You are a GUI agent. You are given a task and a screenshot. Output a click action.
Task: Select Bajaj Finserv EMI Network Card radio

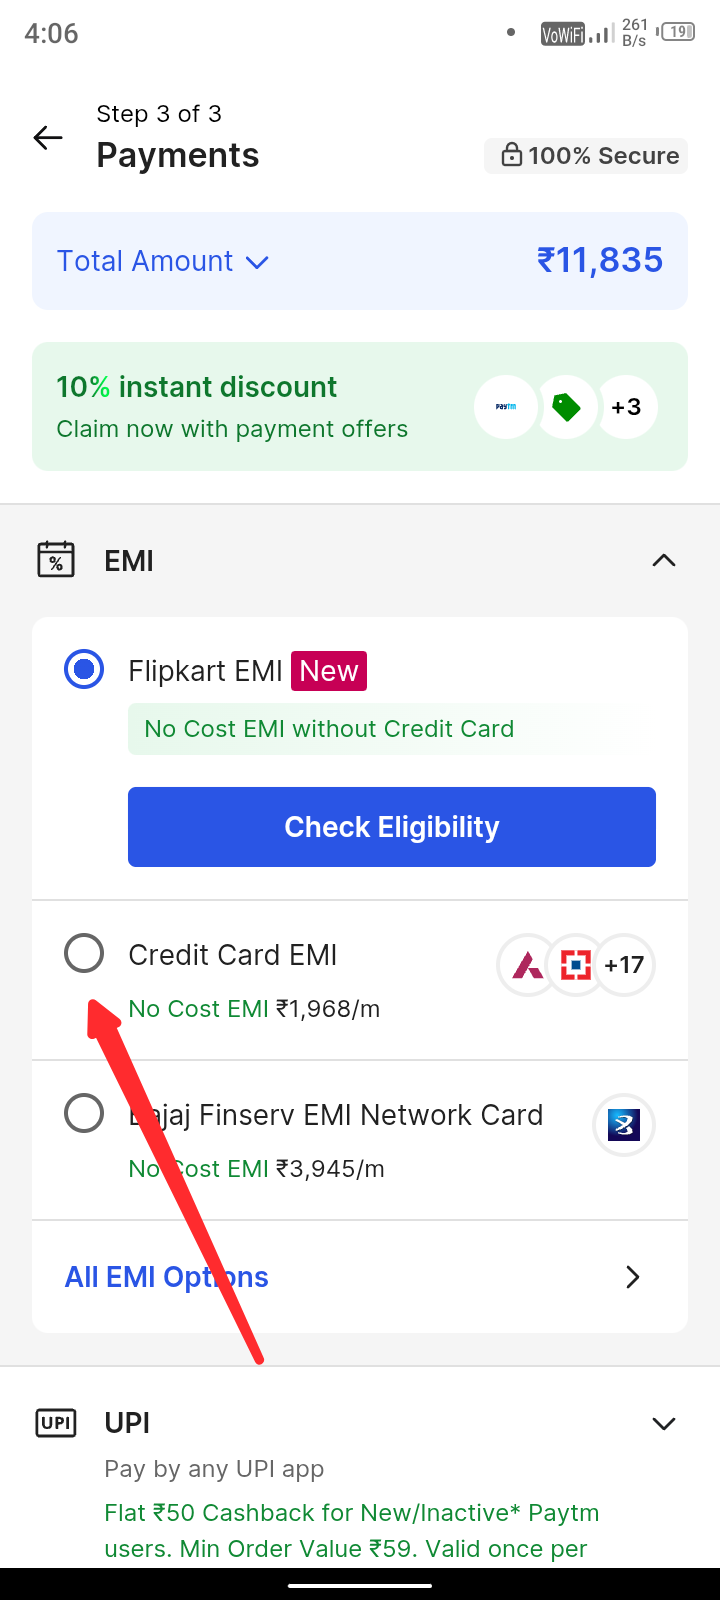84,1114
